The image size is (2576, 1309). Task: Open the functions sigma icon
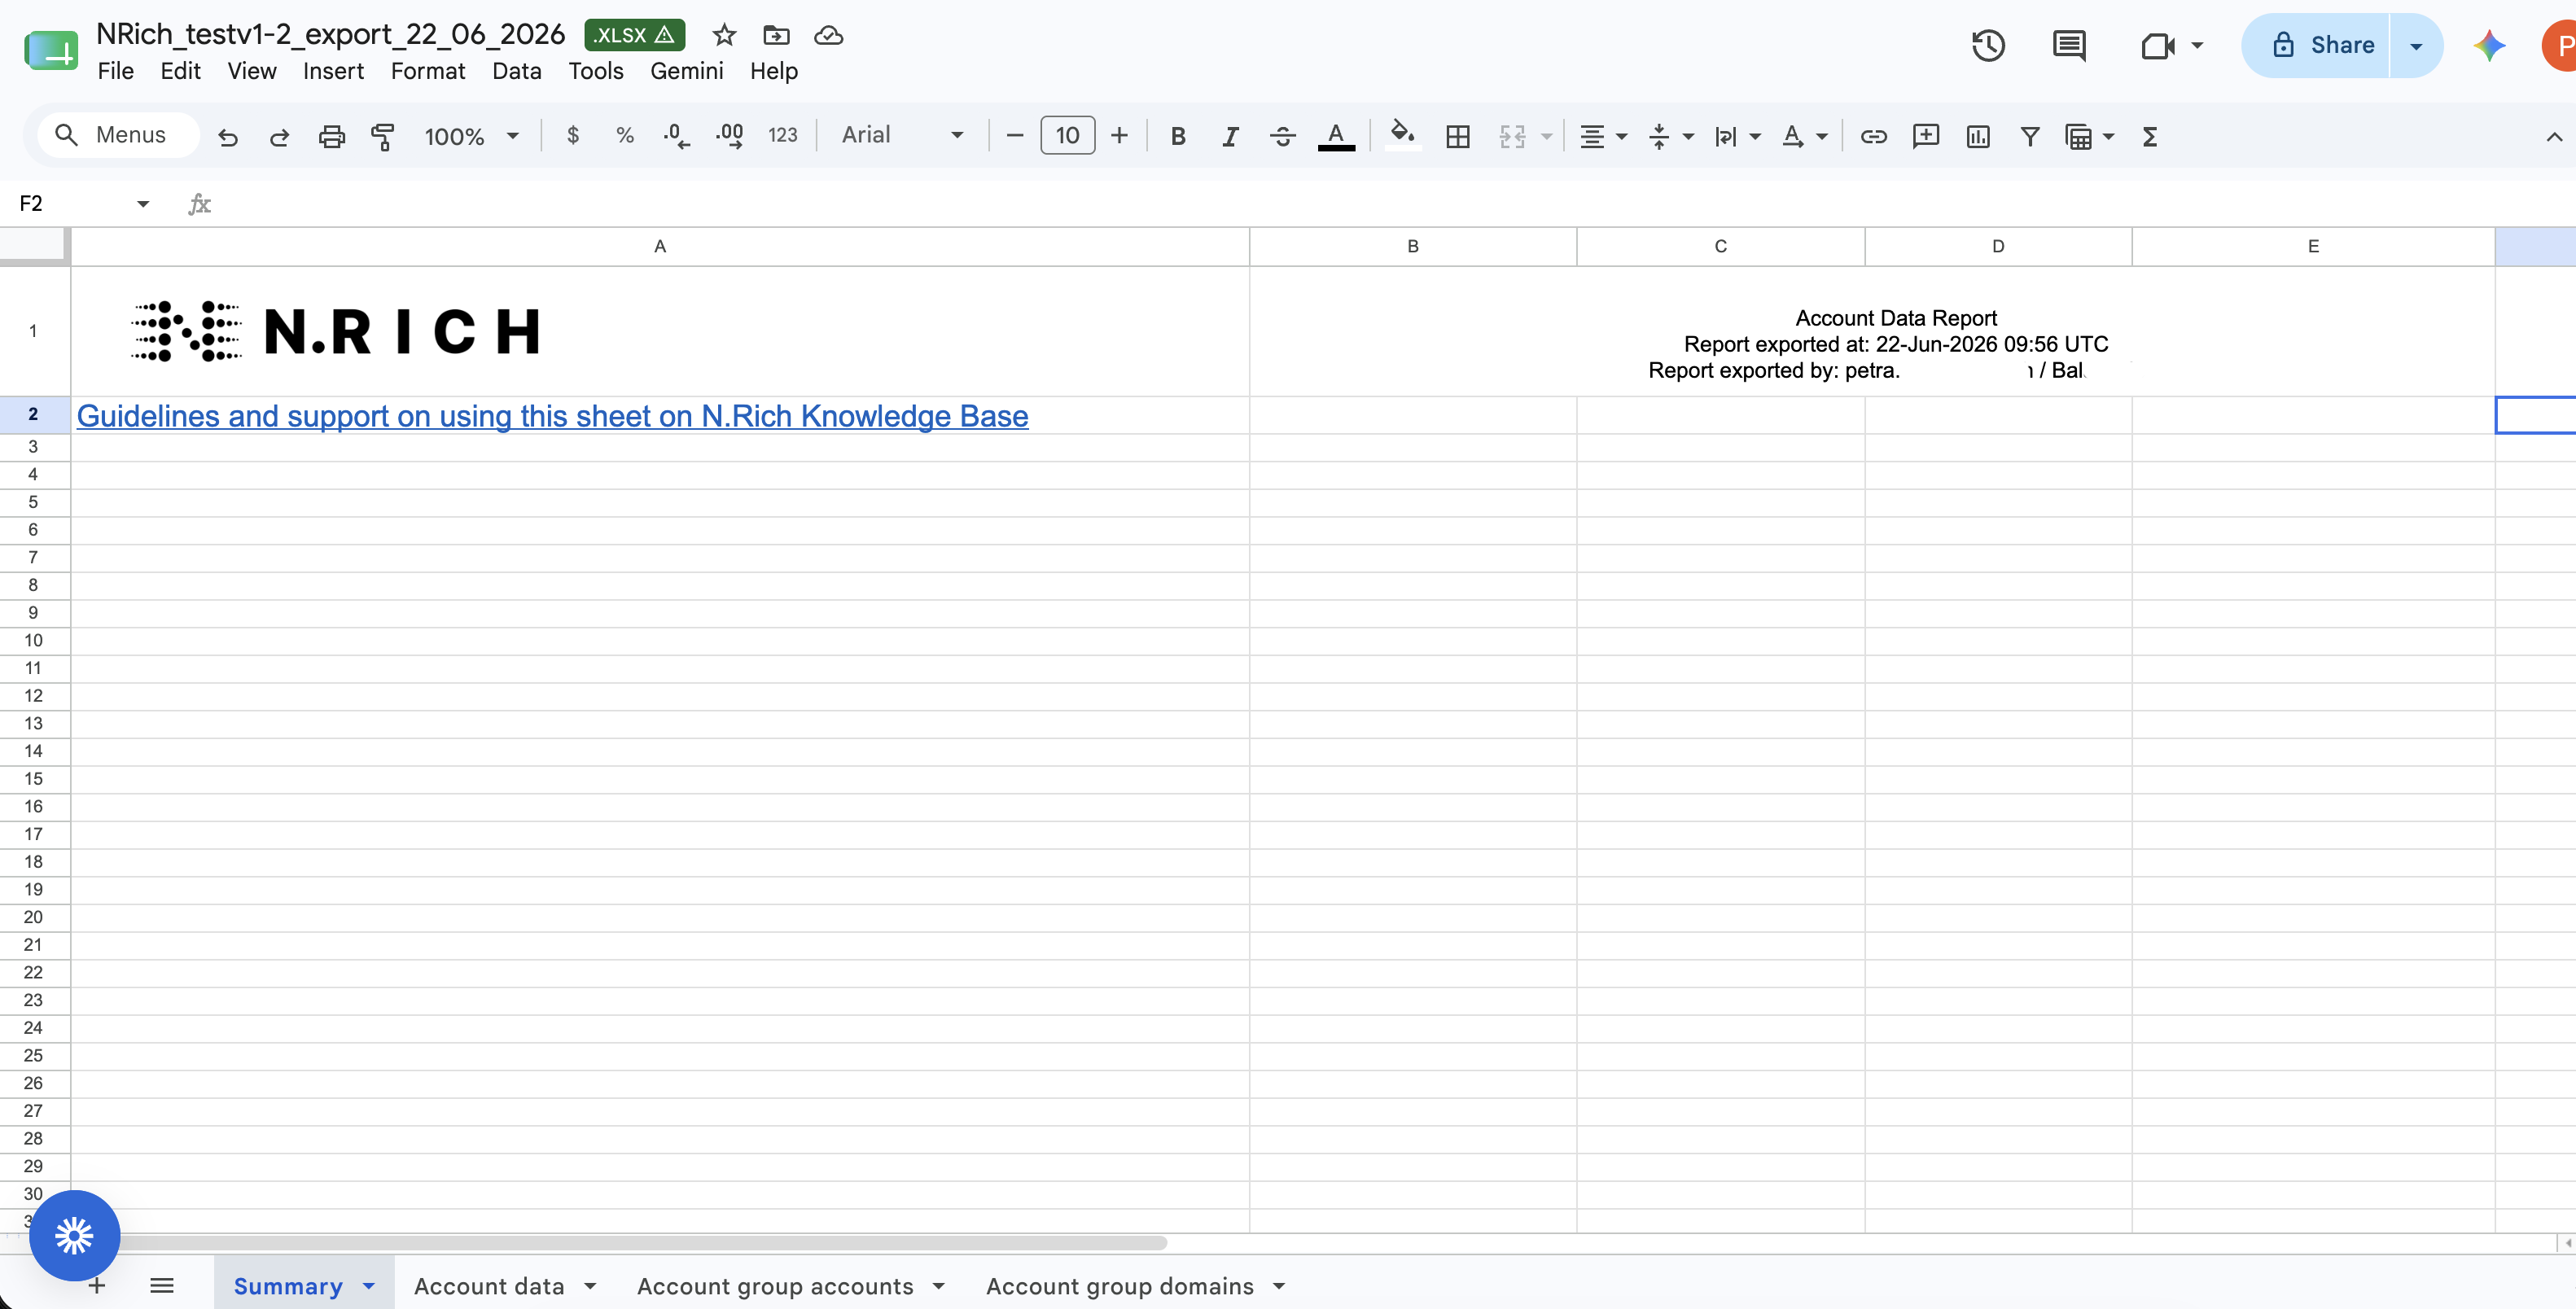pyautogui.click(x=2150, y=136)
